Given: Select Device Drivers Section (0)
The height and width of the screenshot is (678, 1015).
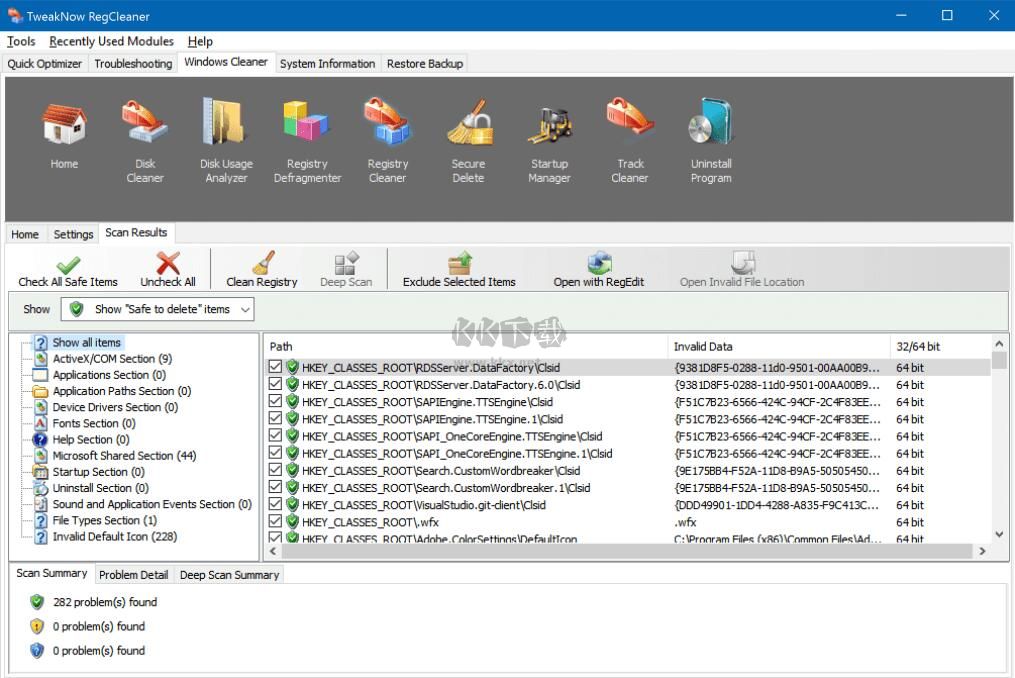Looking at the screenshot, I should pos(115,407).
